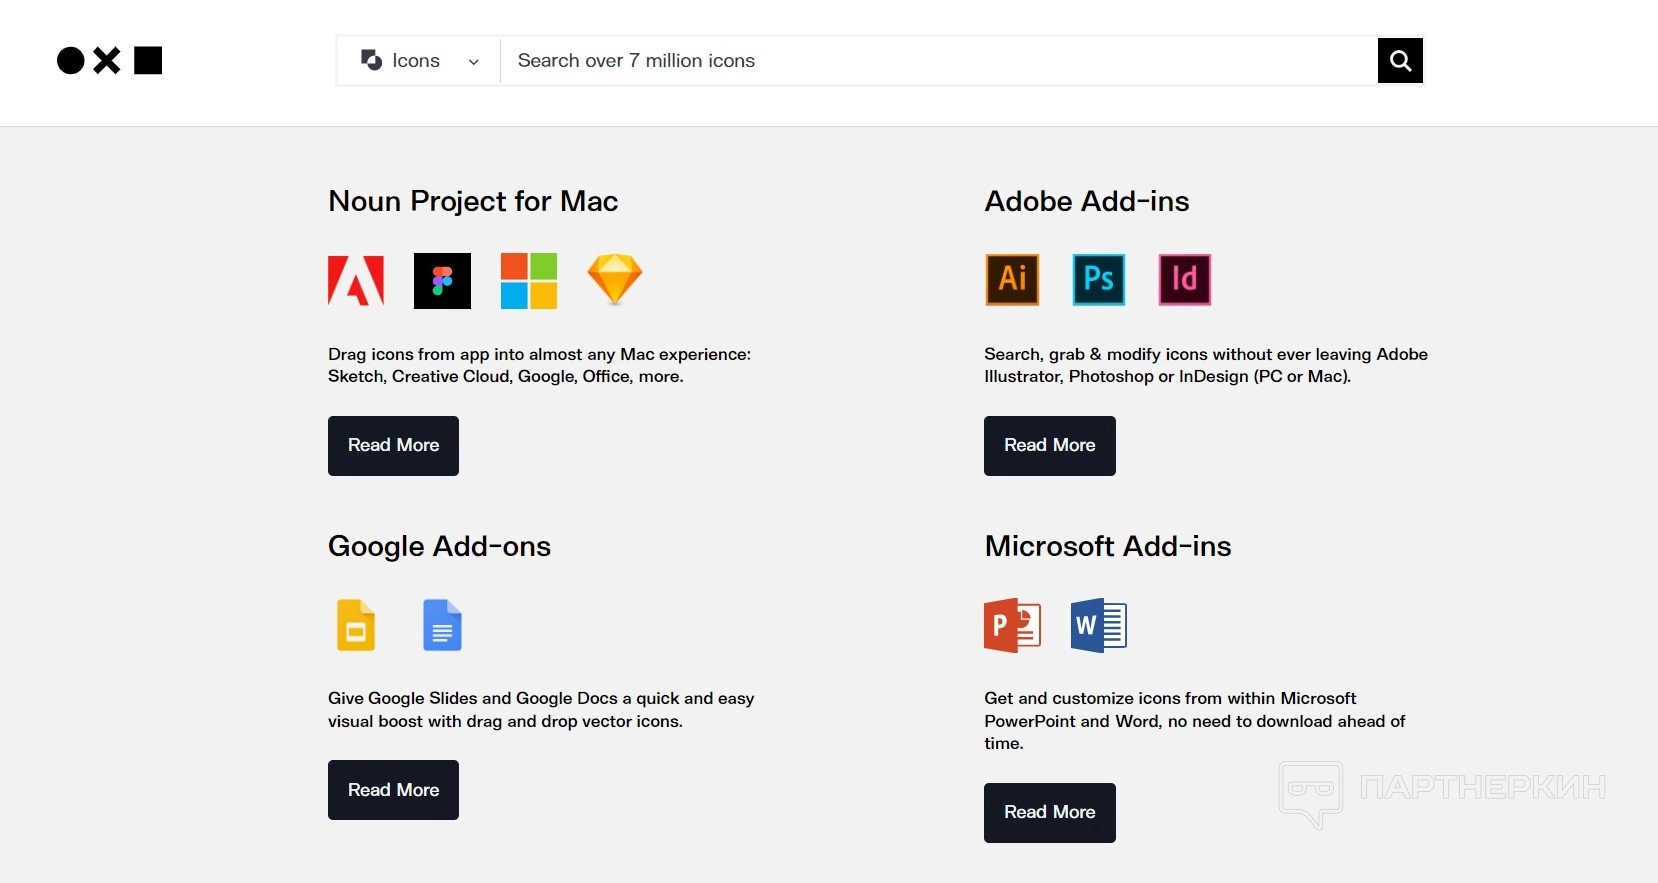The width and height of the screenshot is (1658, 883).
Task: Click the chevron beside the Icons selector
Action: (473, 62)
